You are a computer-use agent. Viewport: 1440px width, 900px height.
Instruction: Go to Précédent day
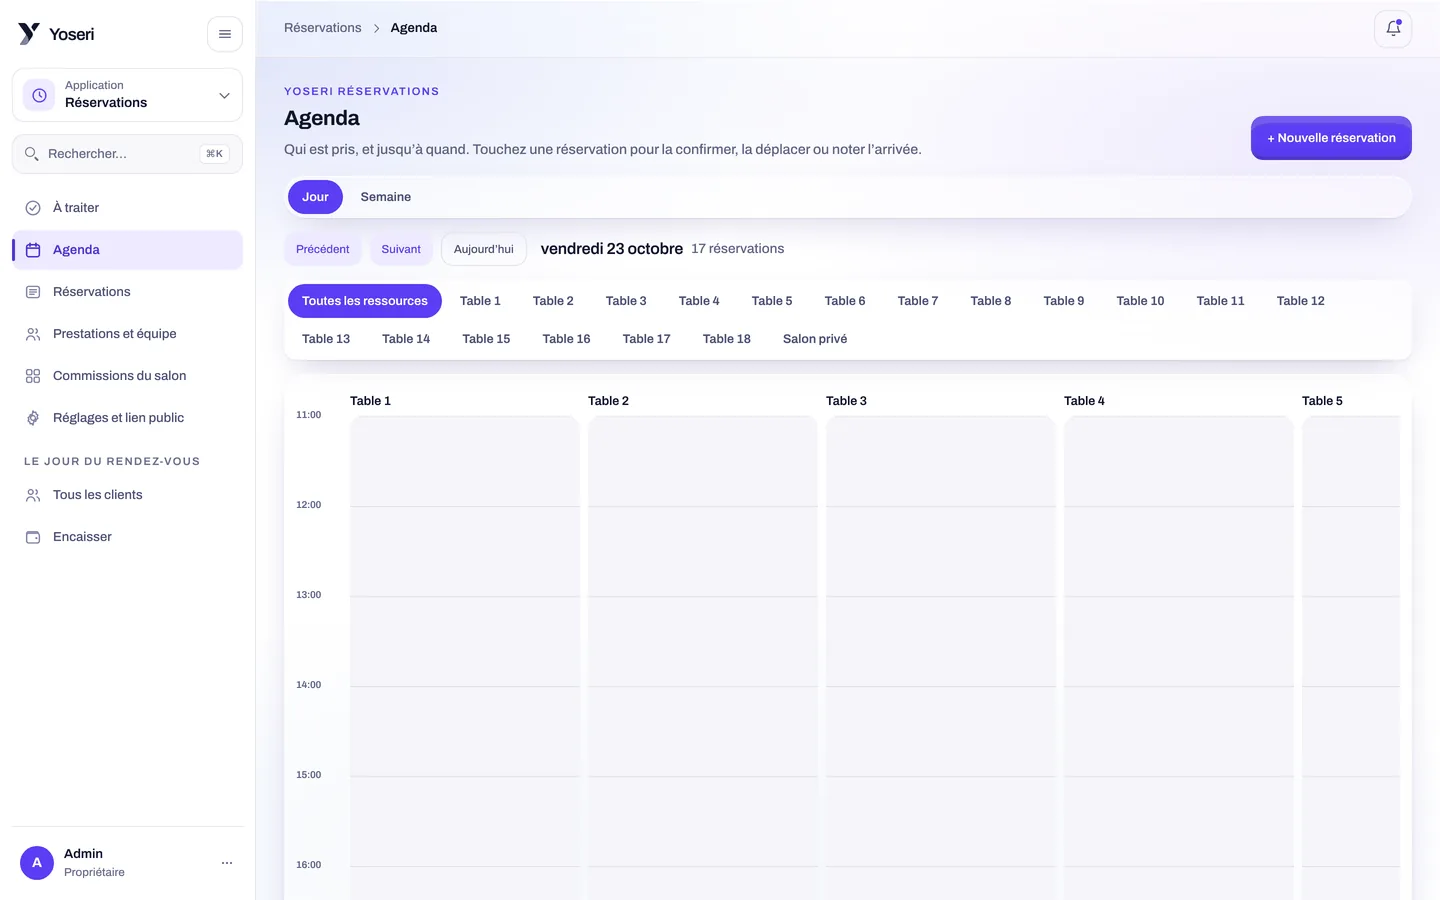point(323,249)
